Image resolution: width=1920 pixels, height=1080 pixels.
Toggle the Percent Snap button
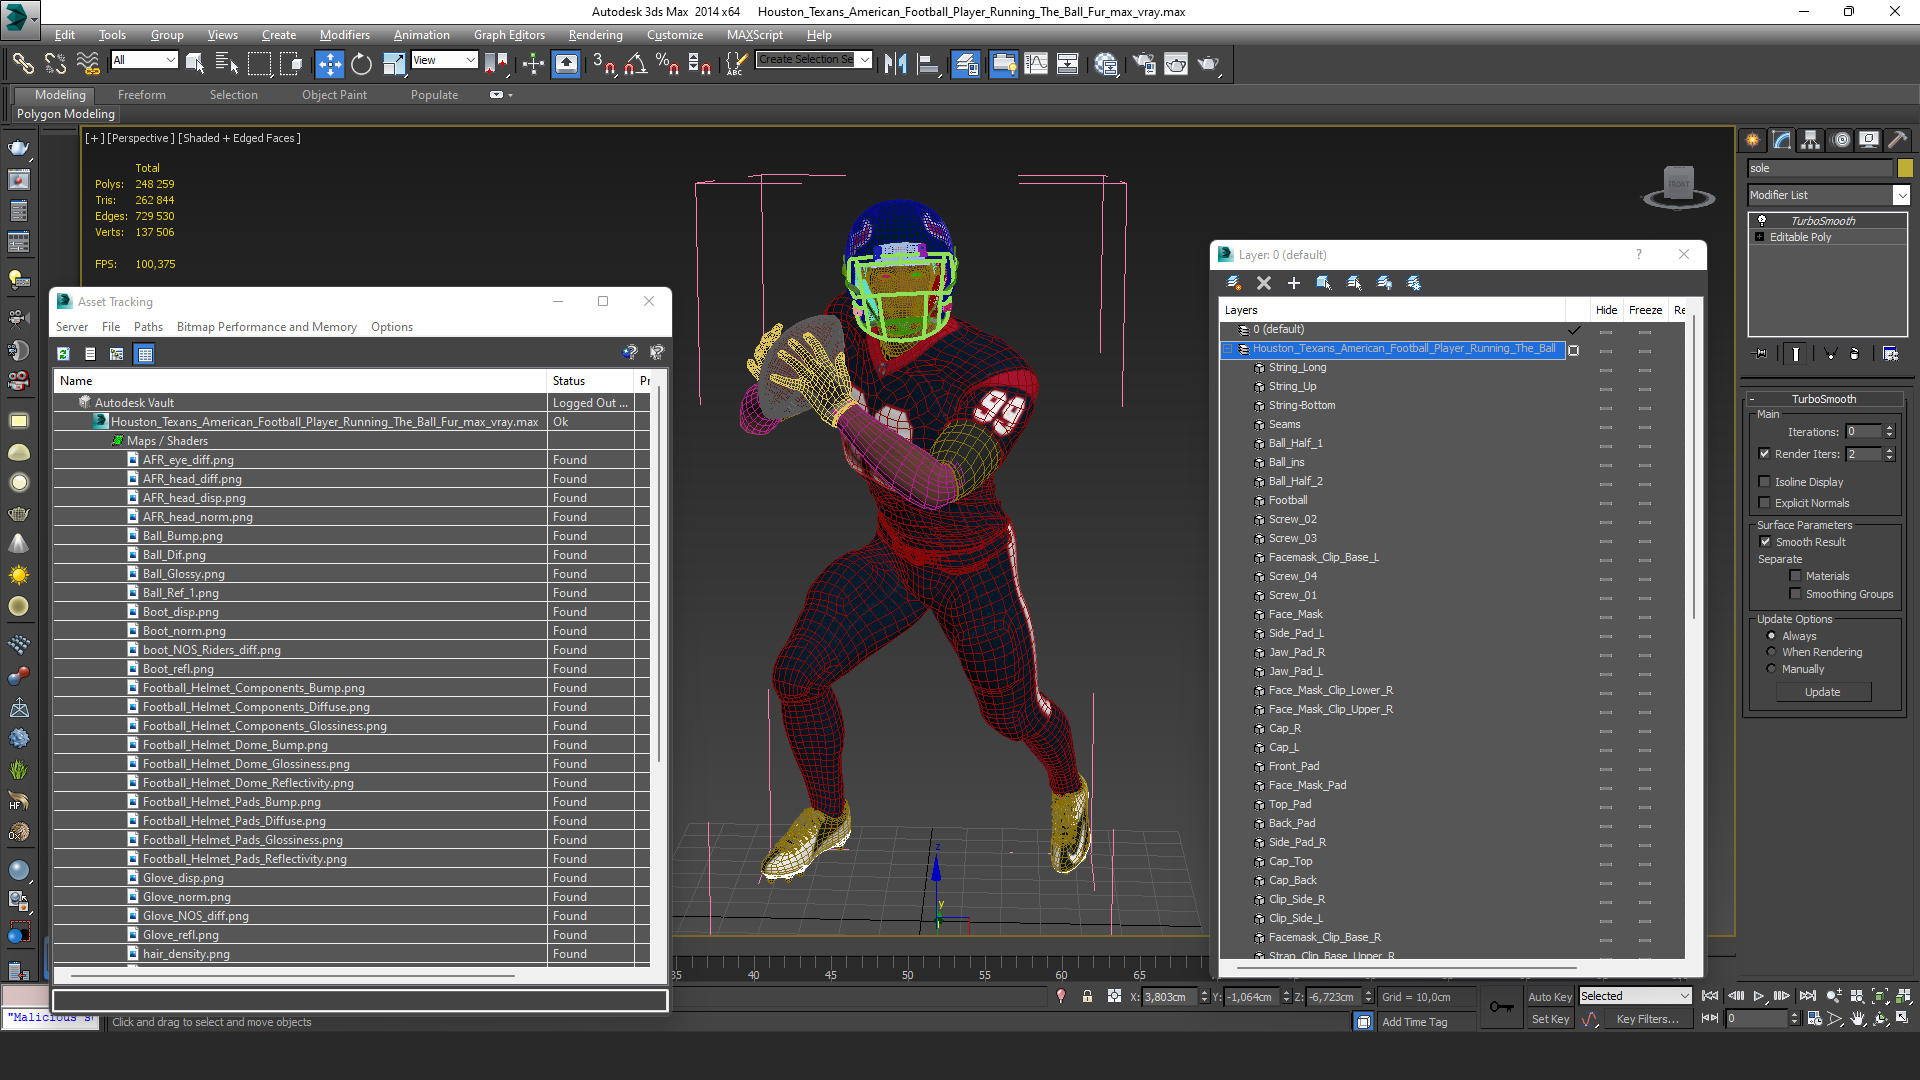click(x=667, y=64)
